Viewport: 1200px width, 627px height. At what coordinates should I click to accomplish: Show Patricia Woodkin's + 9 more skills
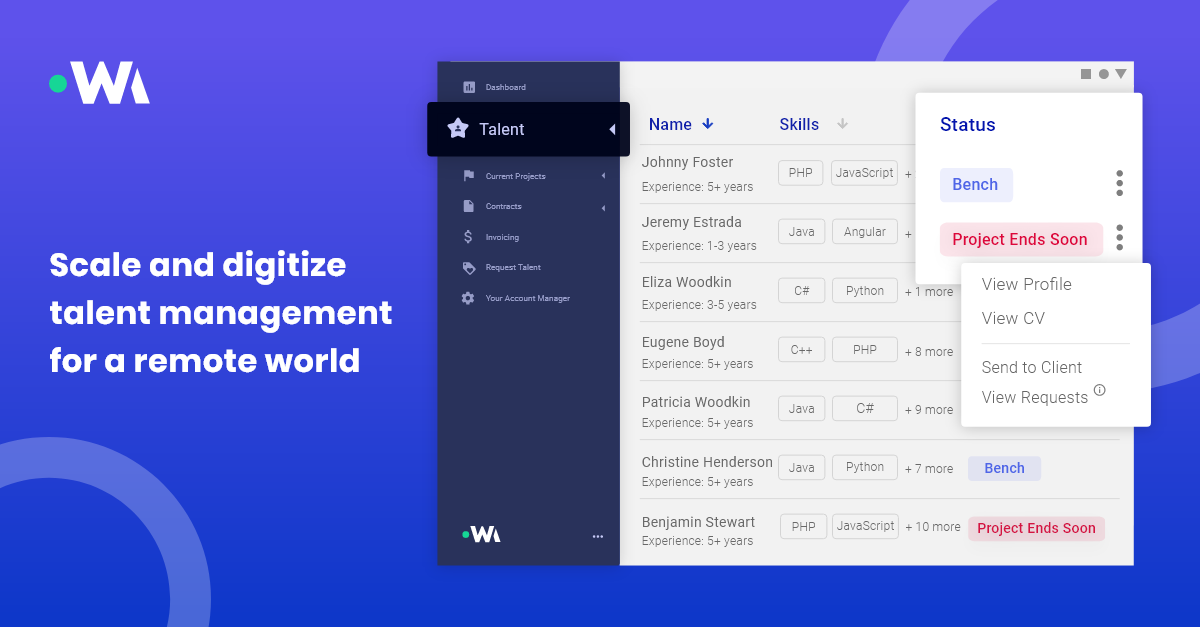click(929, 409)
